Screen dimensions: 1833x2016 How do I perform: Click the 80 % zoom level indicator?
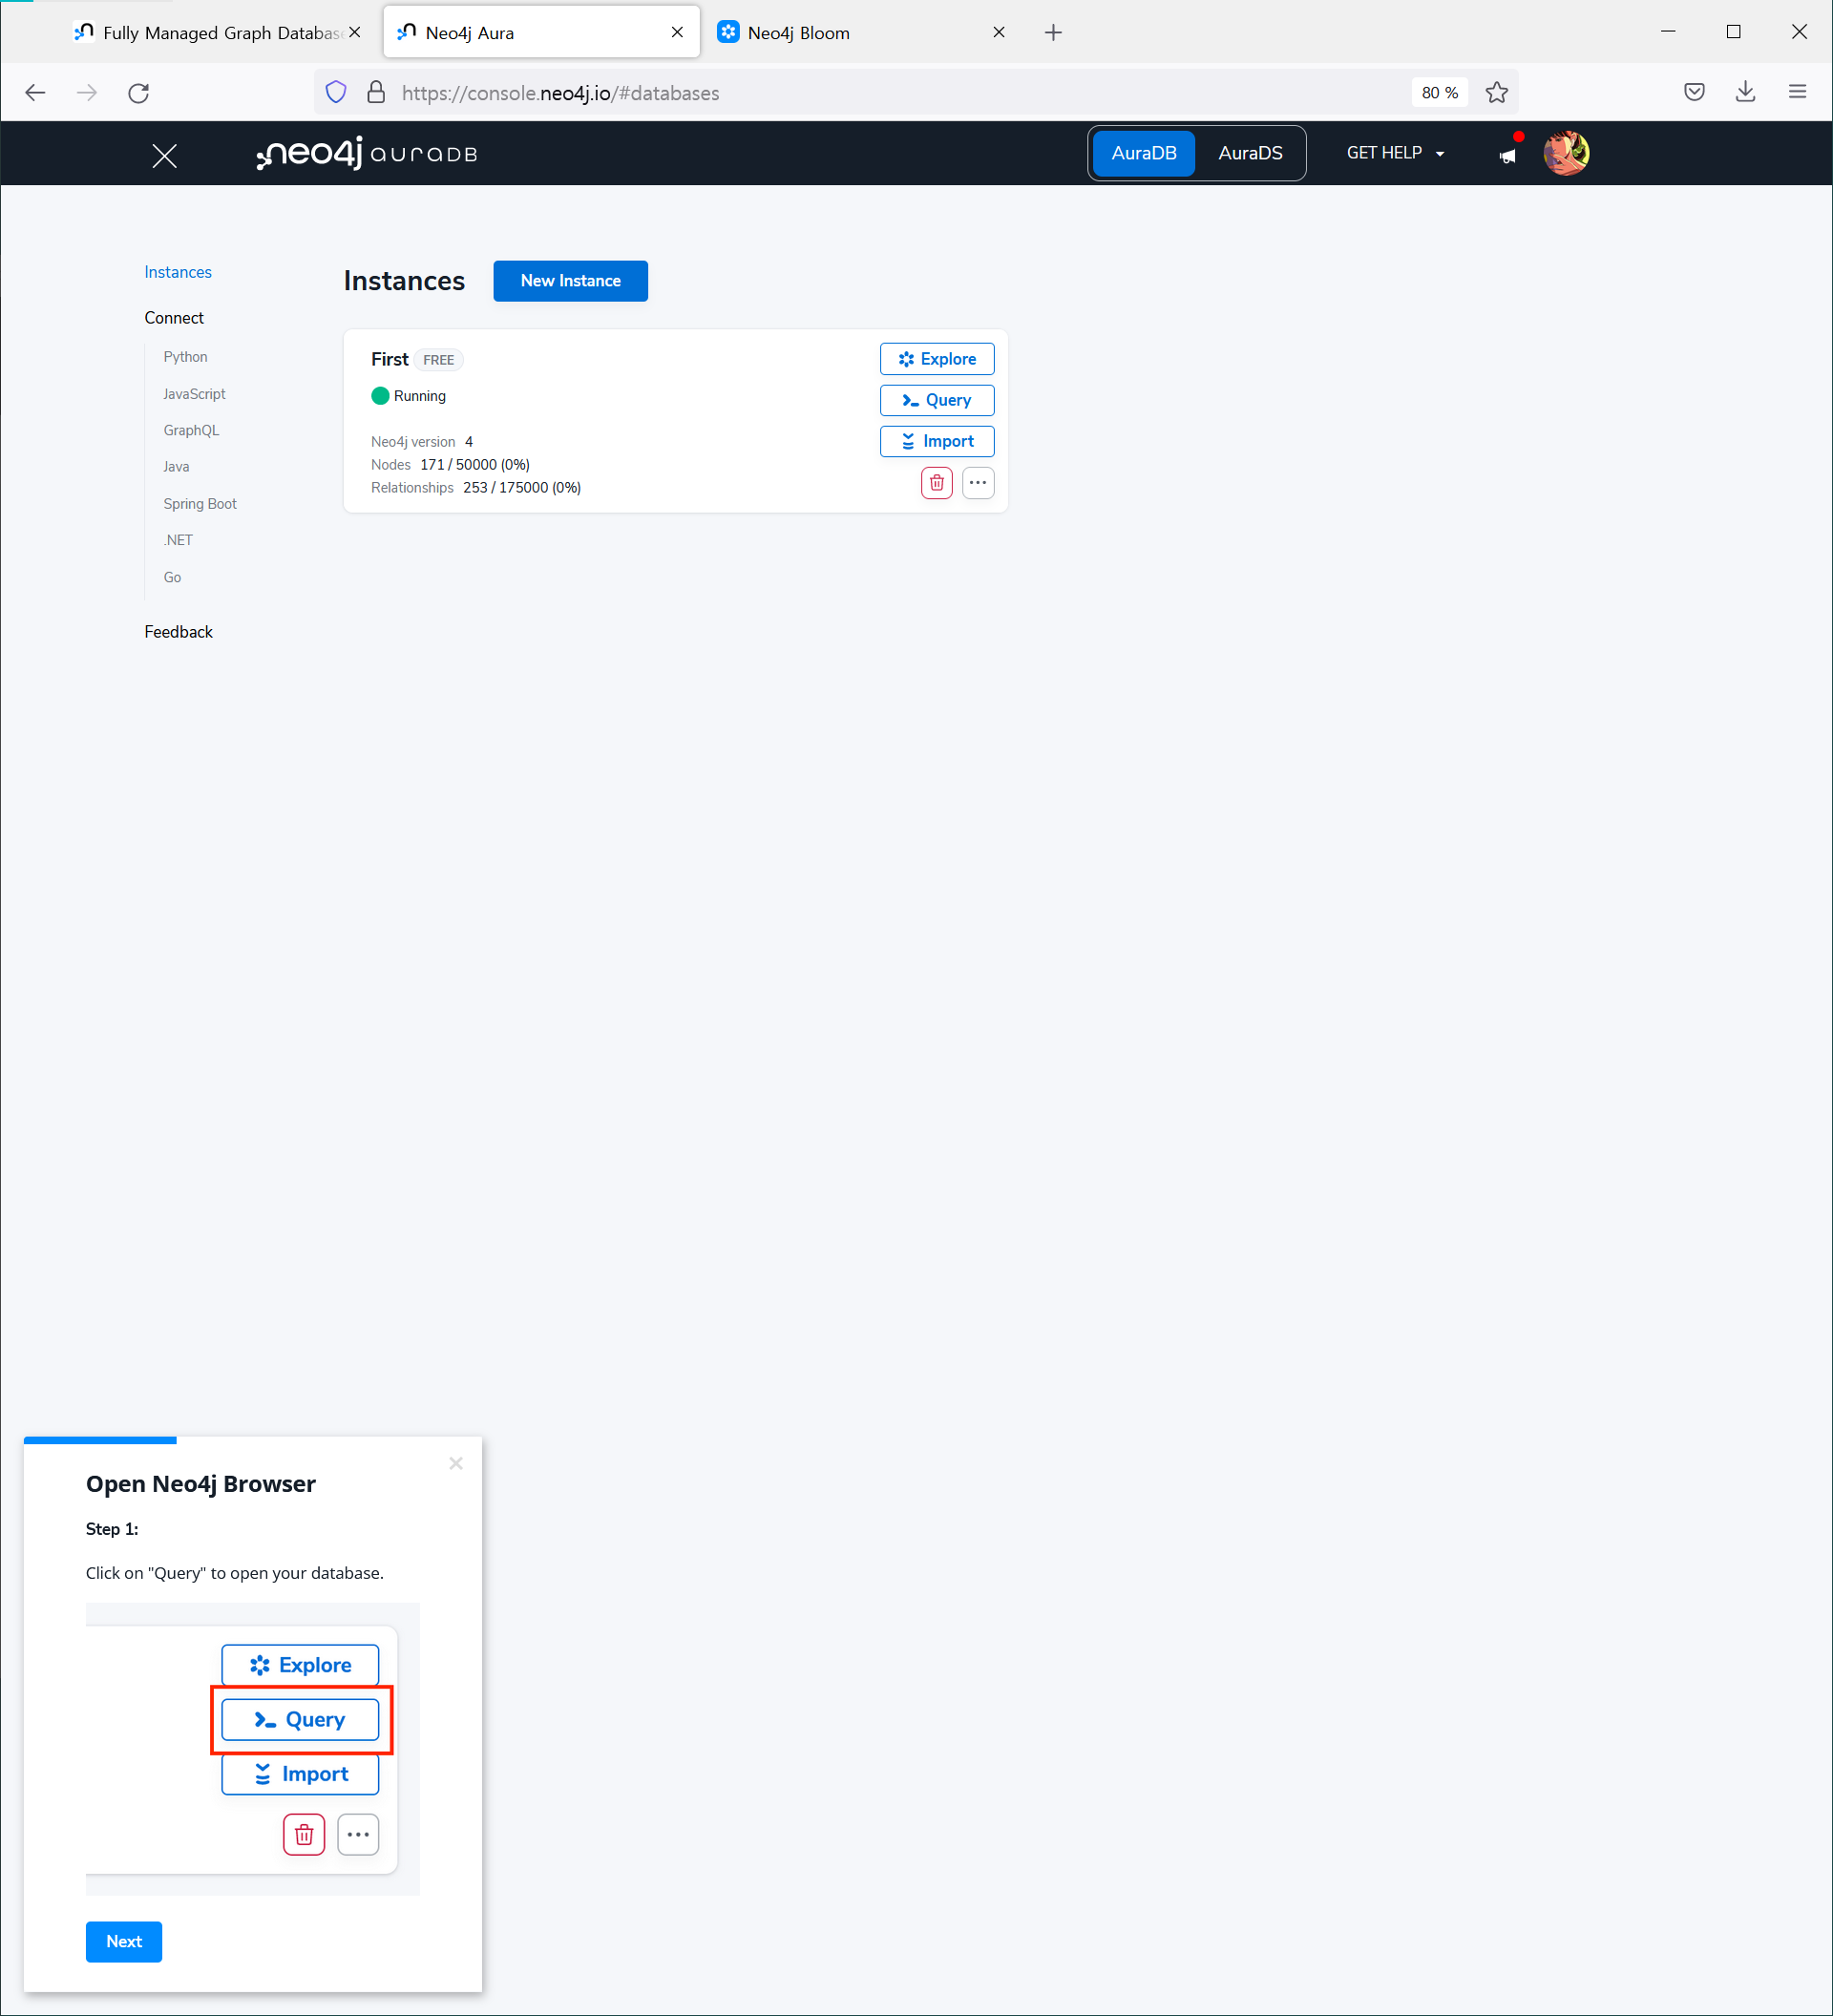click(1439, 93)
